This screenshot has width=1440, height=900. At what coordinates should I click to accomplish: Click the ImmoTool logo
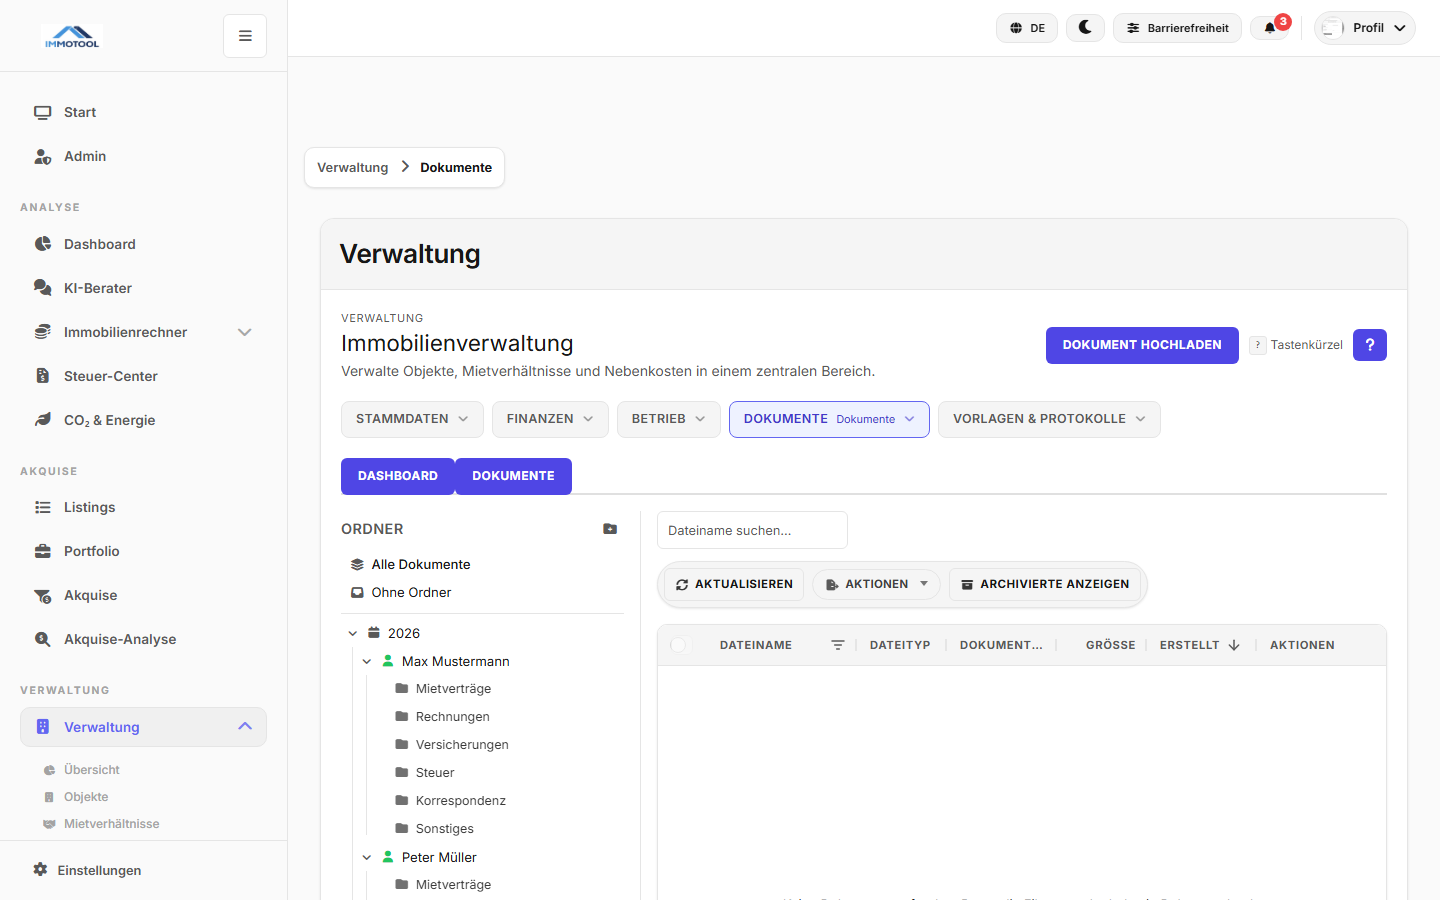(x=72, y=37)
